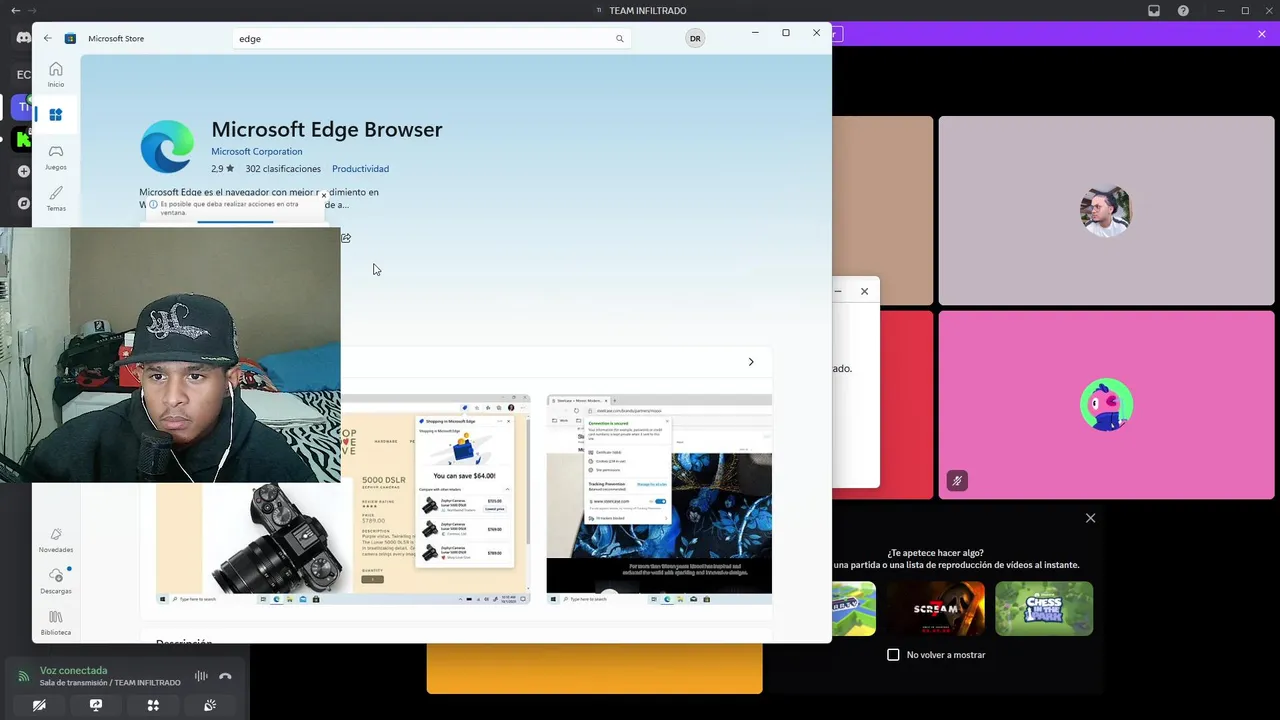Open Biblioteca in Store sidebar
This screenshot has height=720, width=1280.
pyautogui.click(x=56, y=622)
